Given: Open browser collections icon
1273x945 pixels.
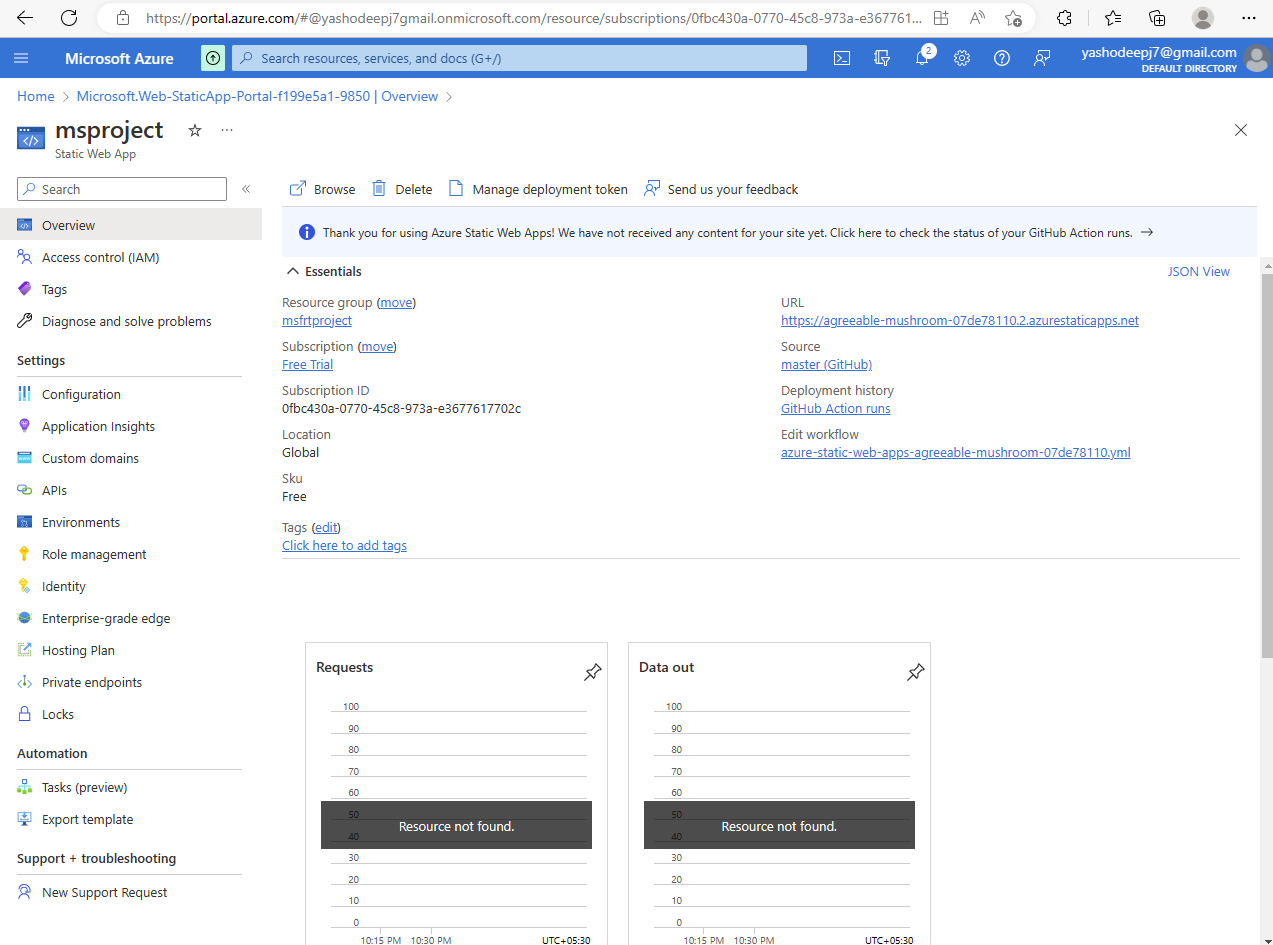Looking at the screenshot, I should (1157, 18).
